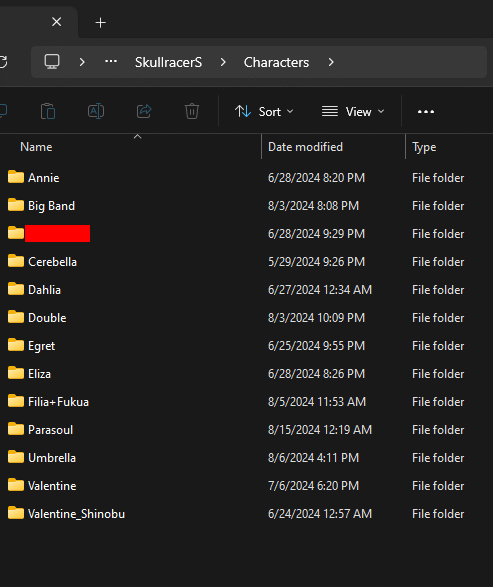Sort by Date modified column header
Screen dimensions: 493x587
305,147
